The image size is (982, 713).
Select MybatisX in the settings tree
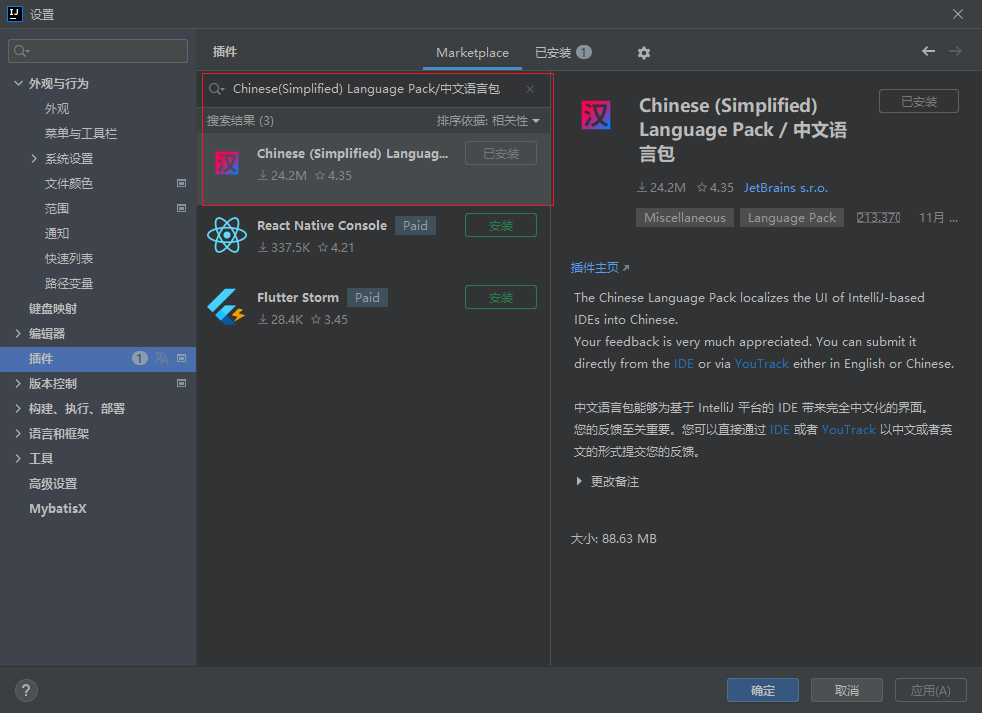(x=58, y=509)
